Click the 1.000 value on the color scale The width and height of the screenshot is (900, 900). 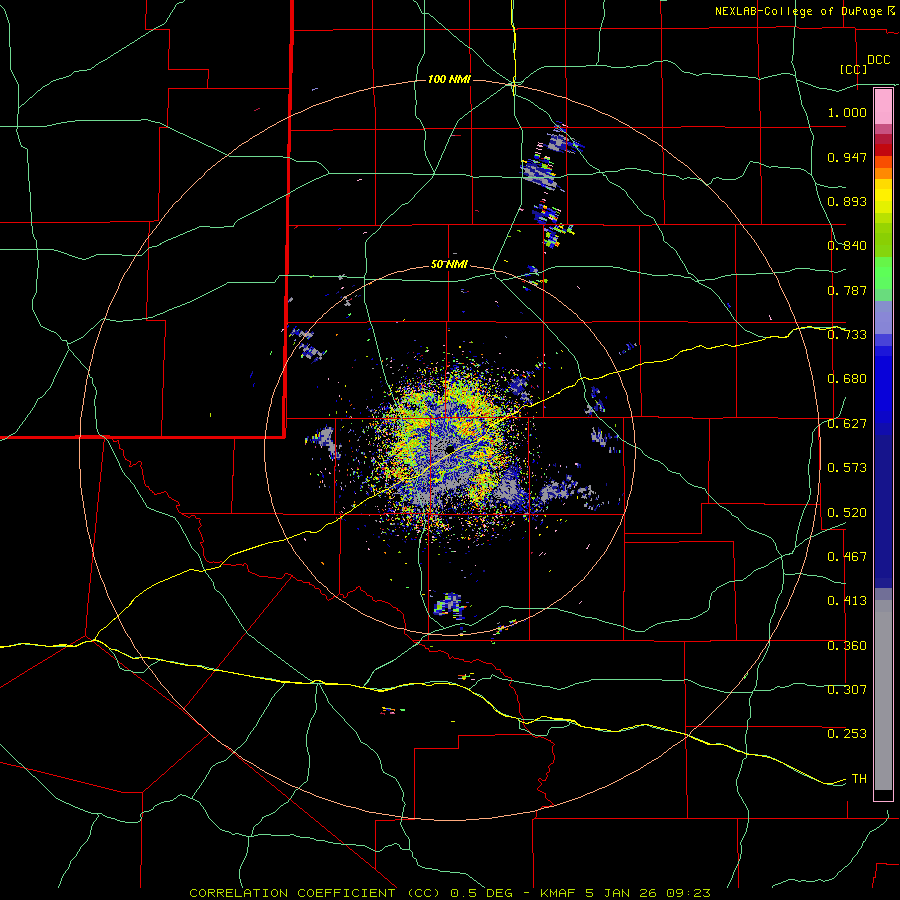tap(847, 112)
